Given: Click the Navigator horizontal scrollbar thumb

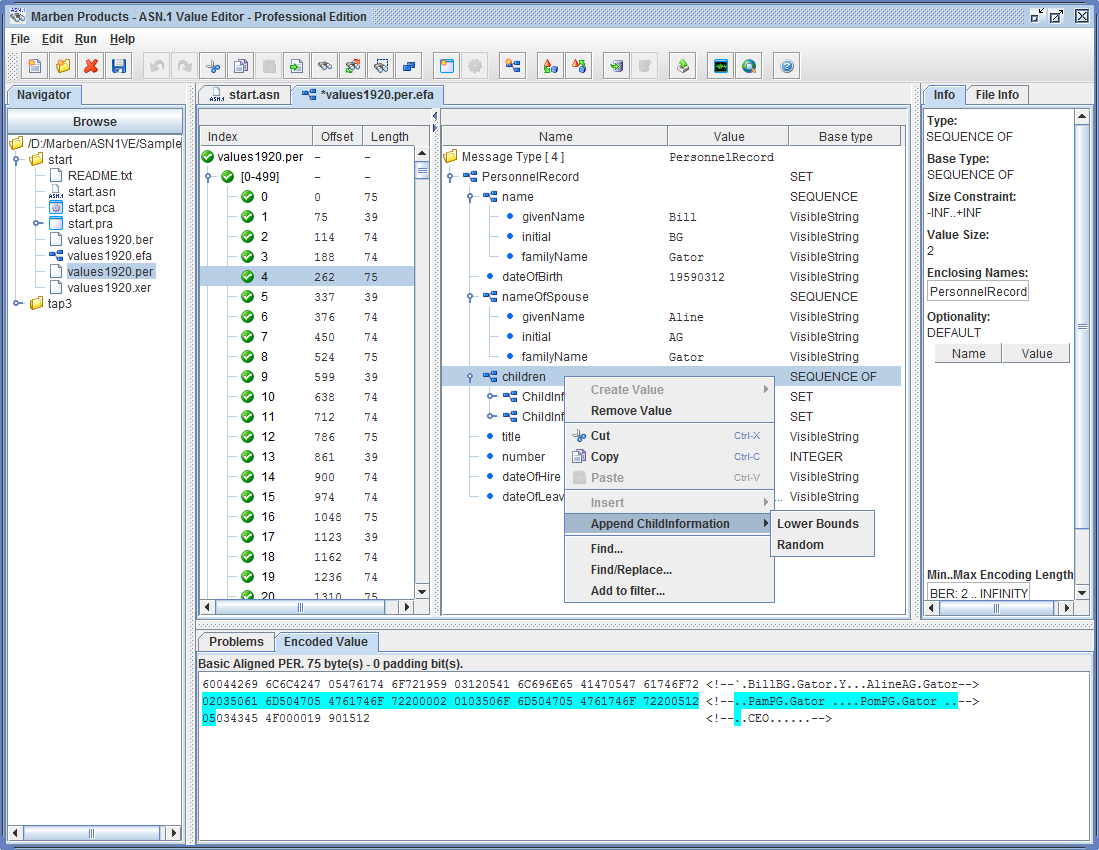Looking at the screenshot, I should [x=91, y=833].
